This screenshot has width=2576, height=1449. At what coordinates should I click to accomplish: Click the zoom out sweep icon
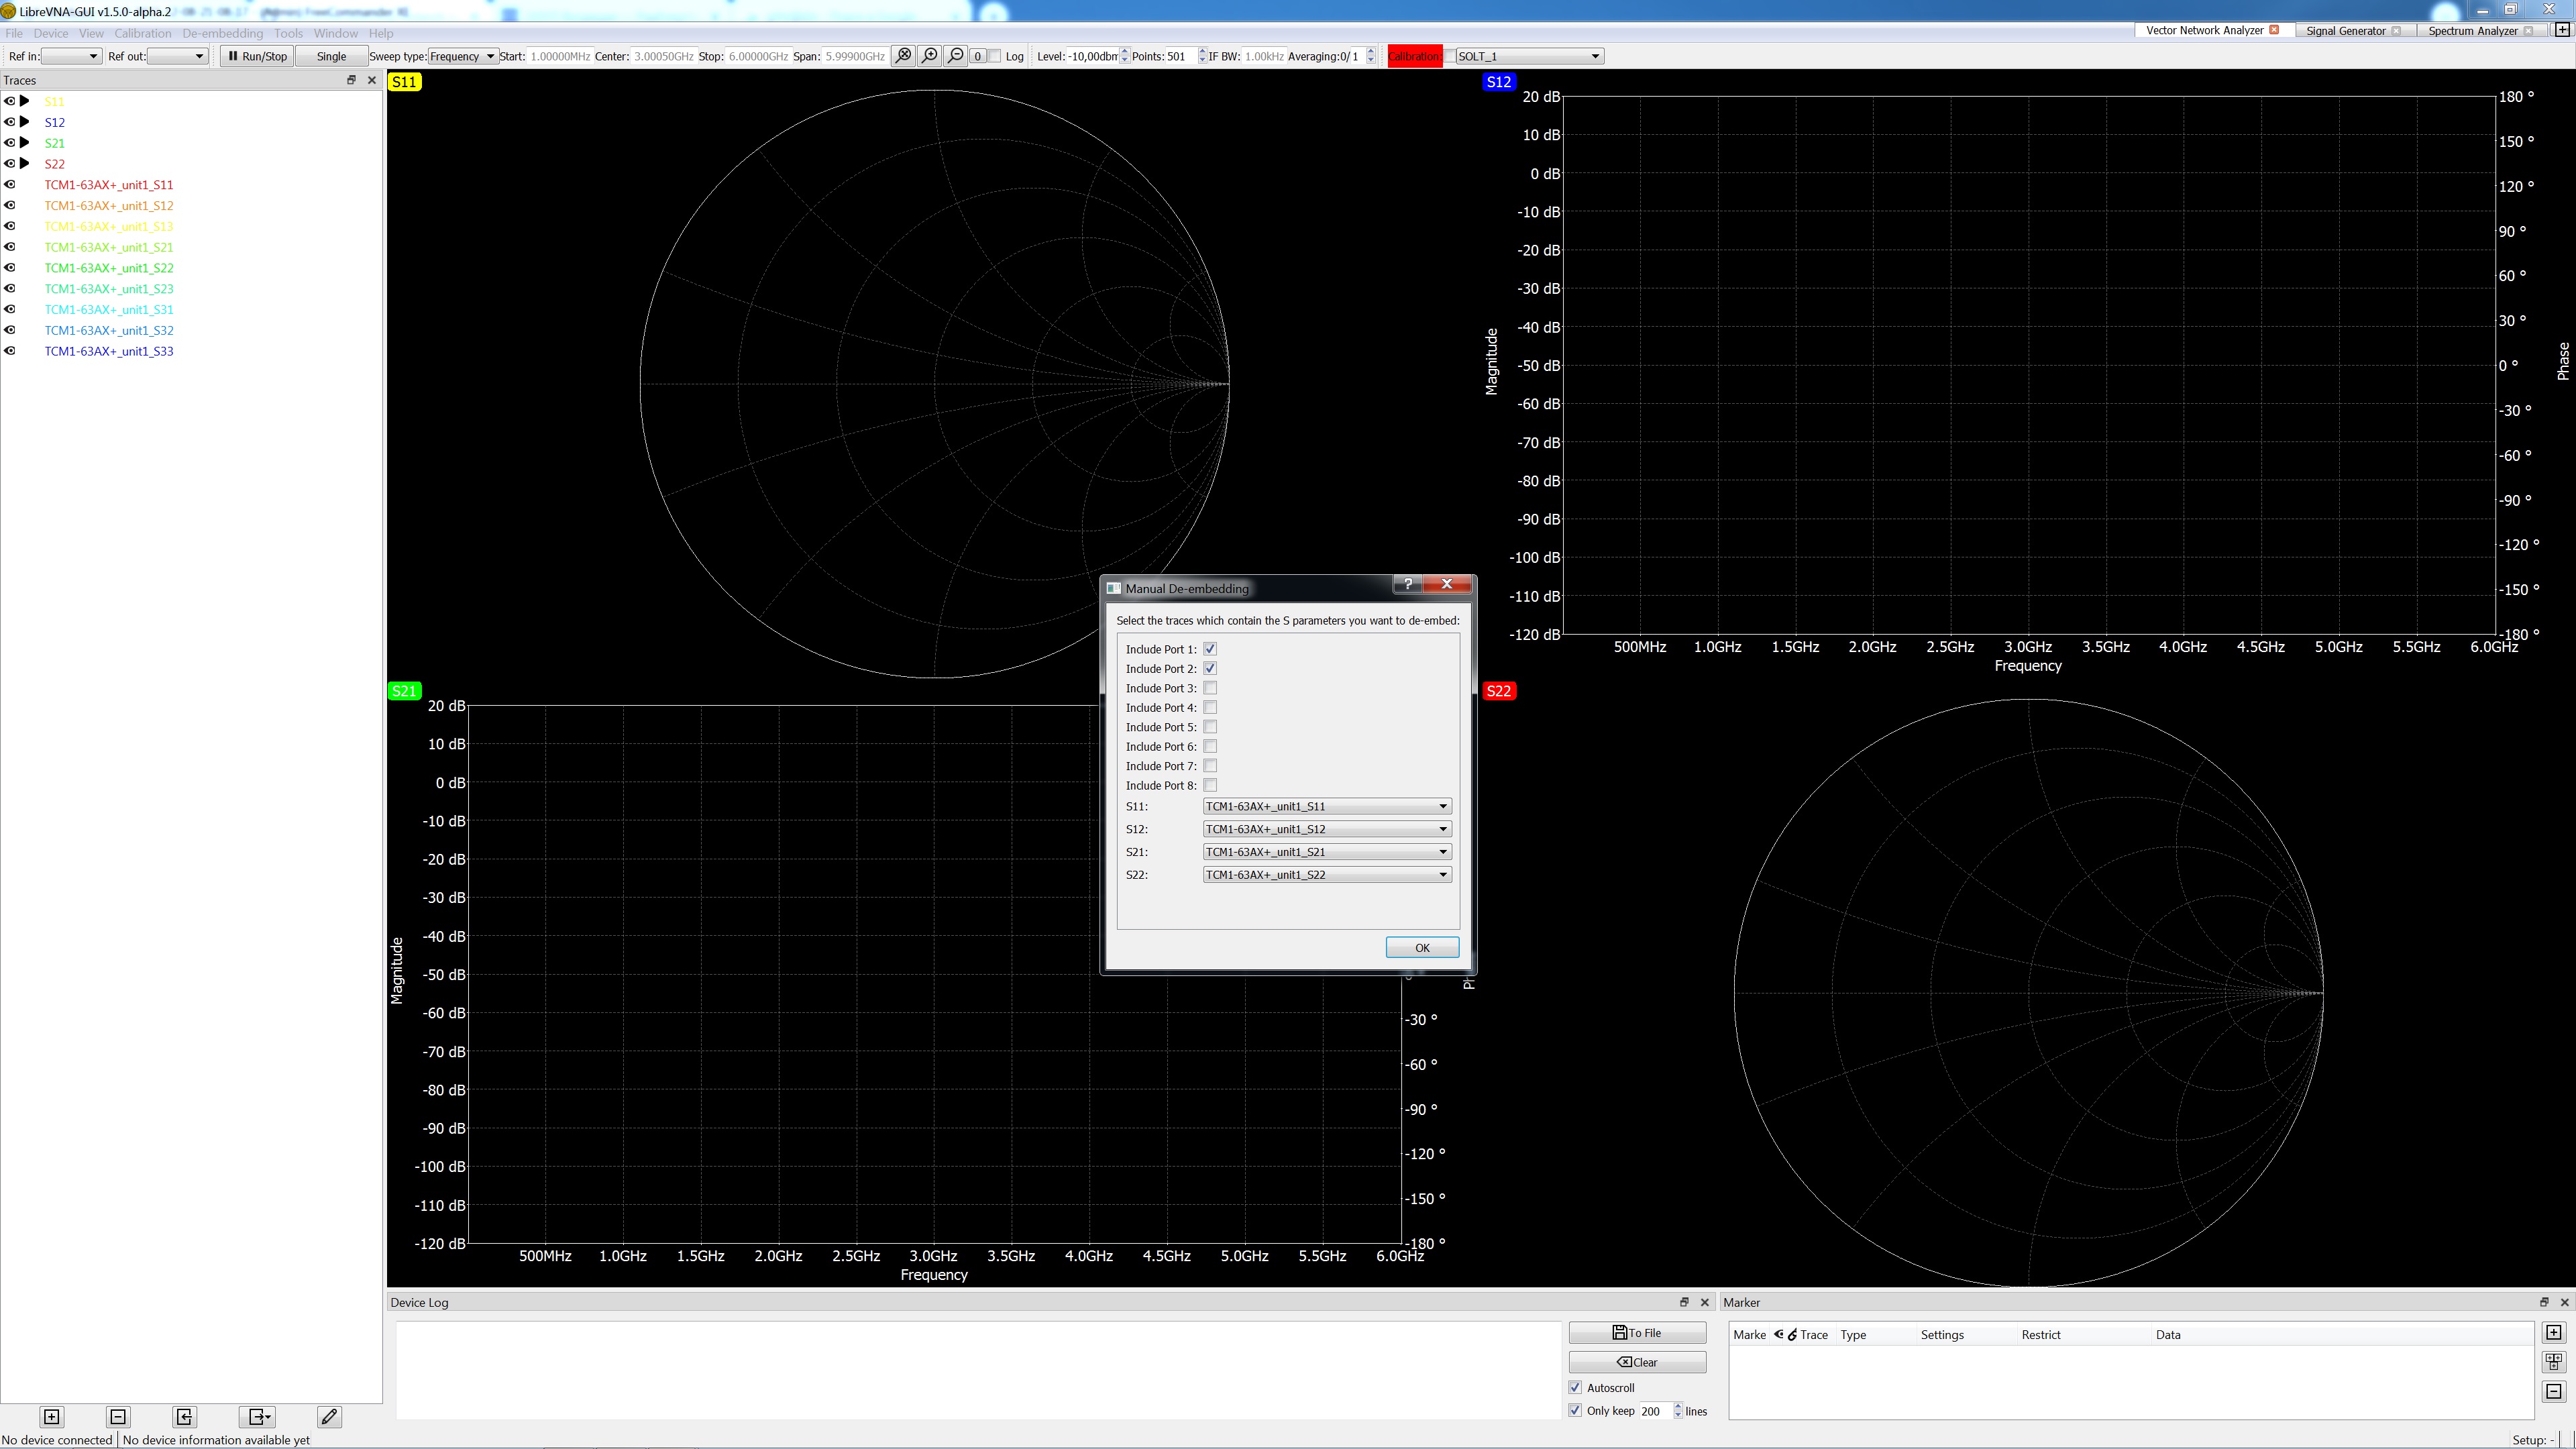pyautogui.click(x=955, y=56)
